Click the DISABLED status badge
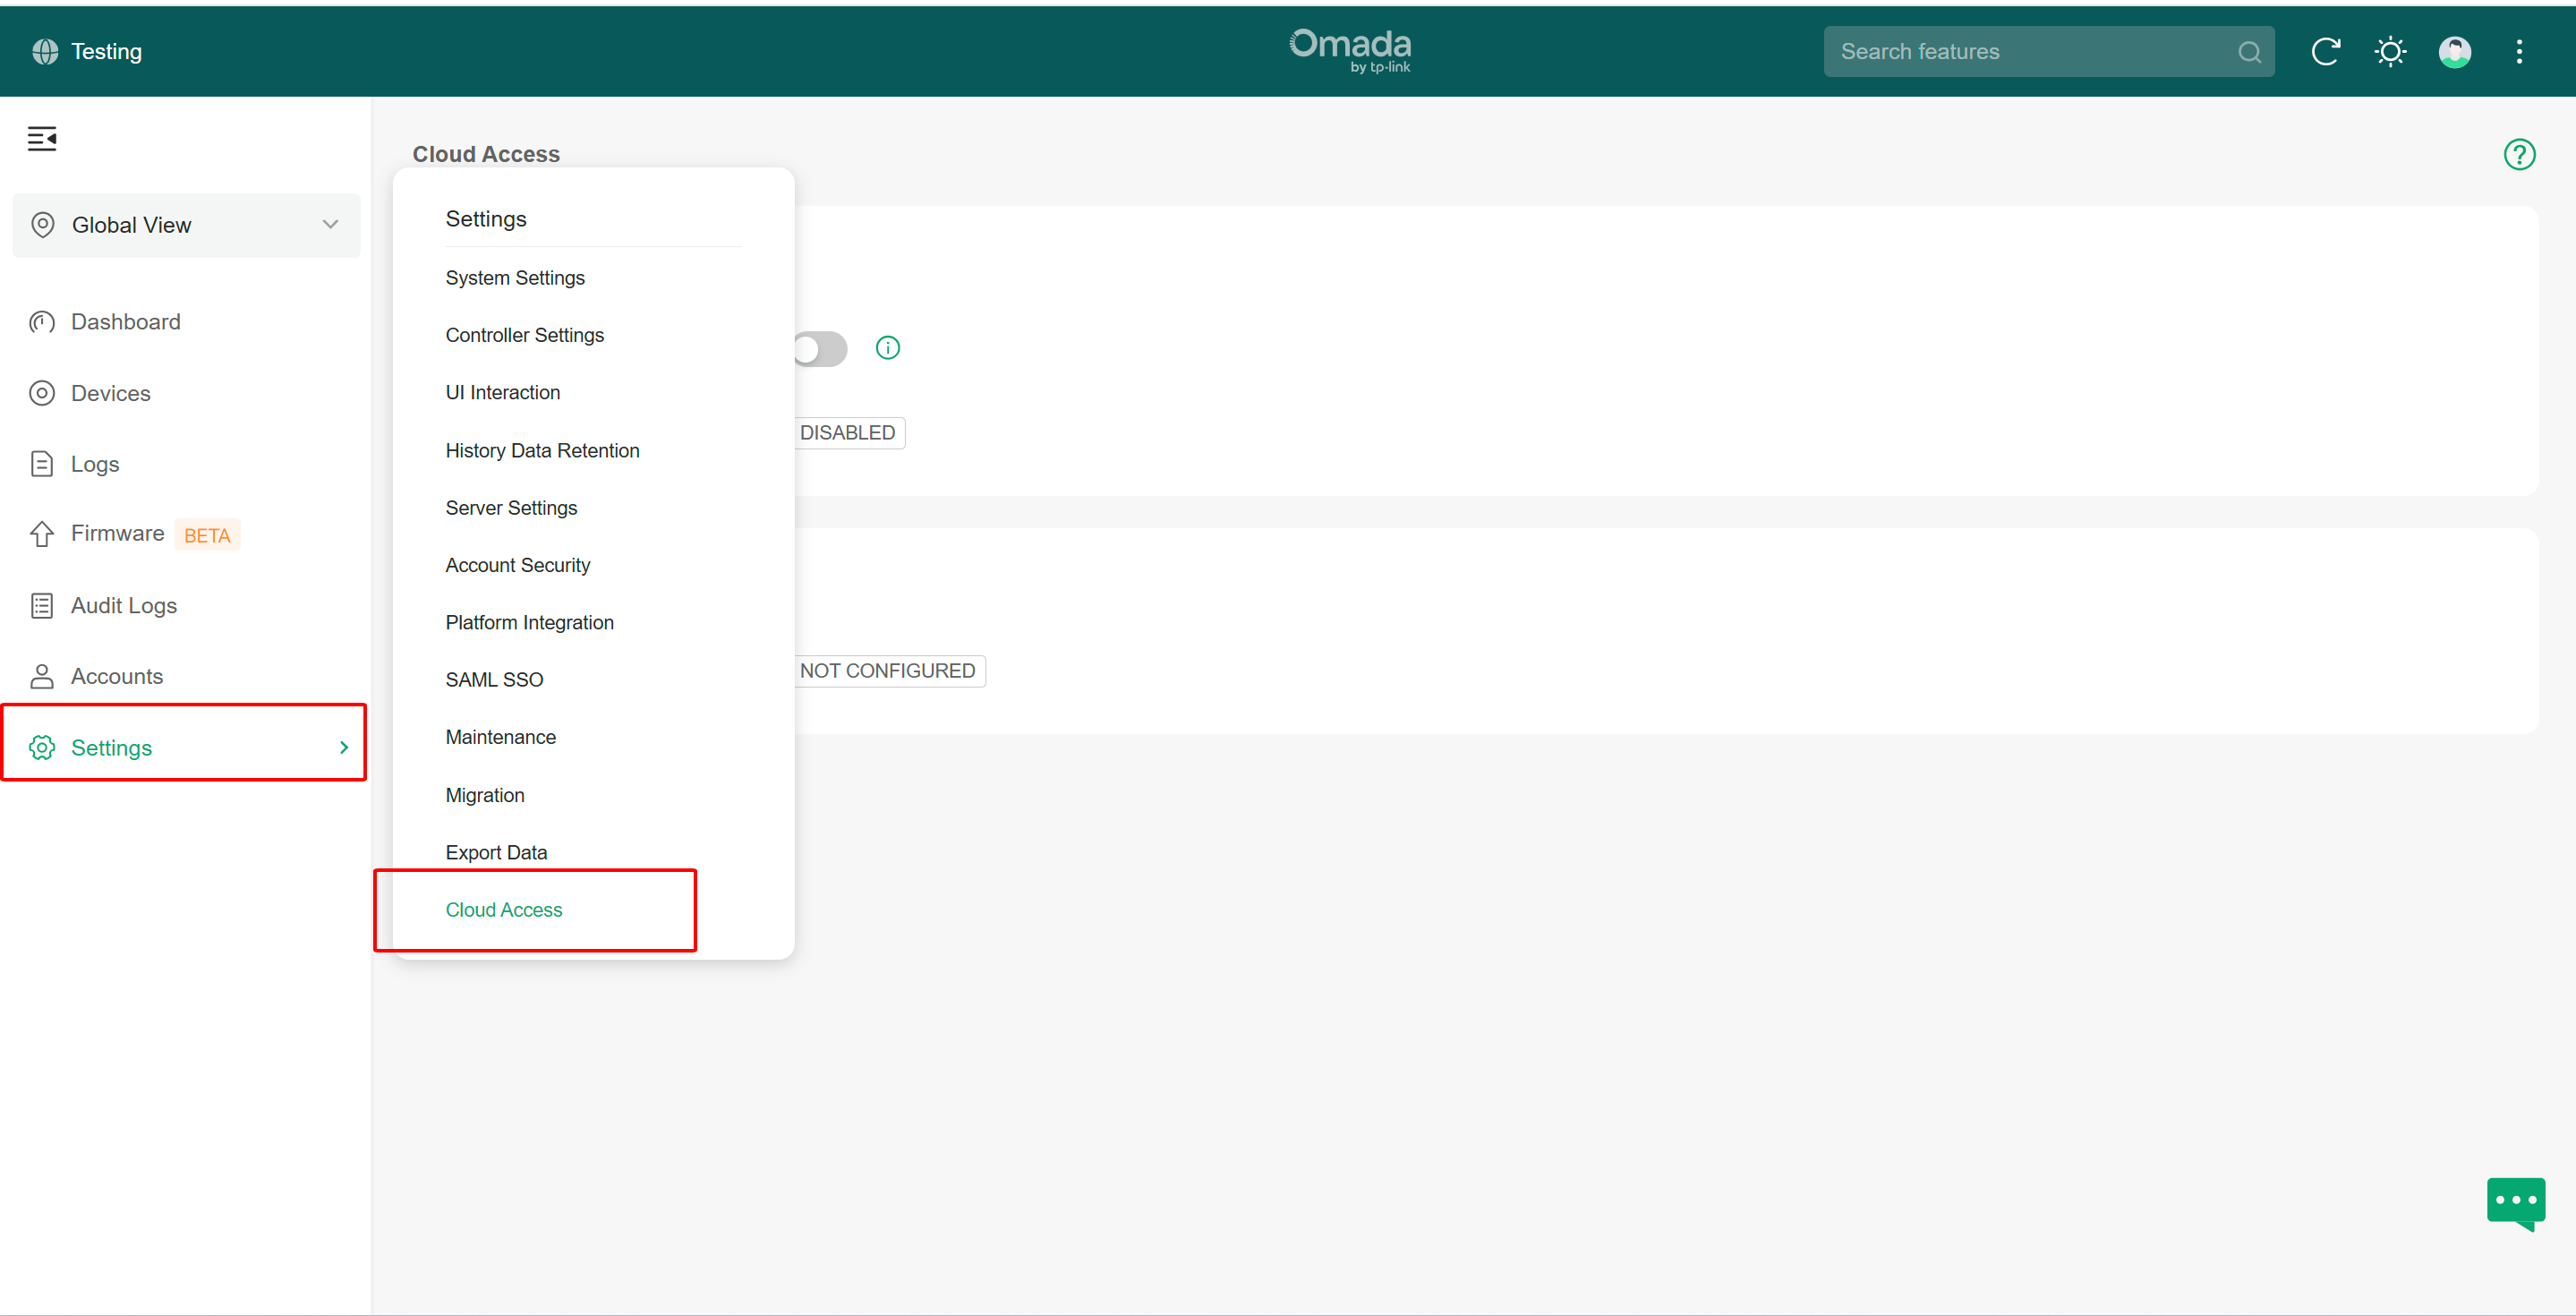Screen dimensions: 2576x1316 click(849, 433)
